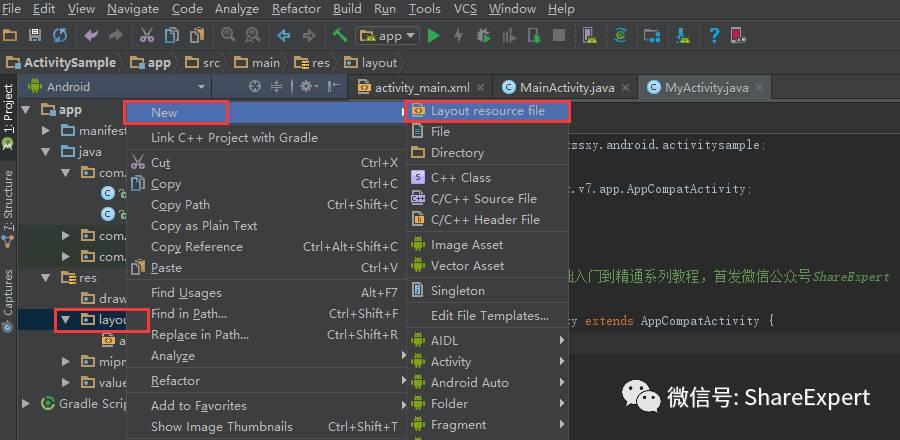Open the Android Device Monitor icon
This screenshot has width=900, height=440.
738,36
